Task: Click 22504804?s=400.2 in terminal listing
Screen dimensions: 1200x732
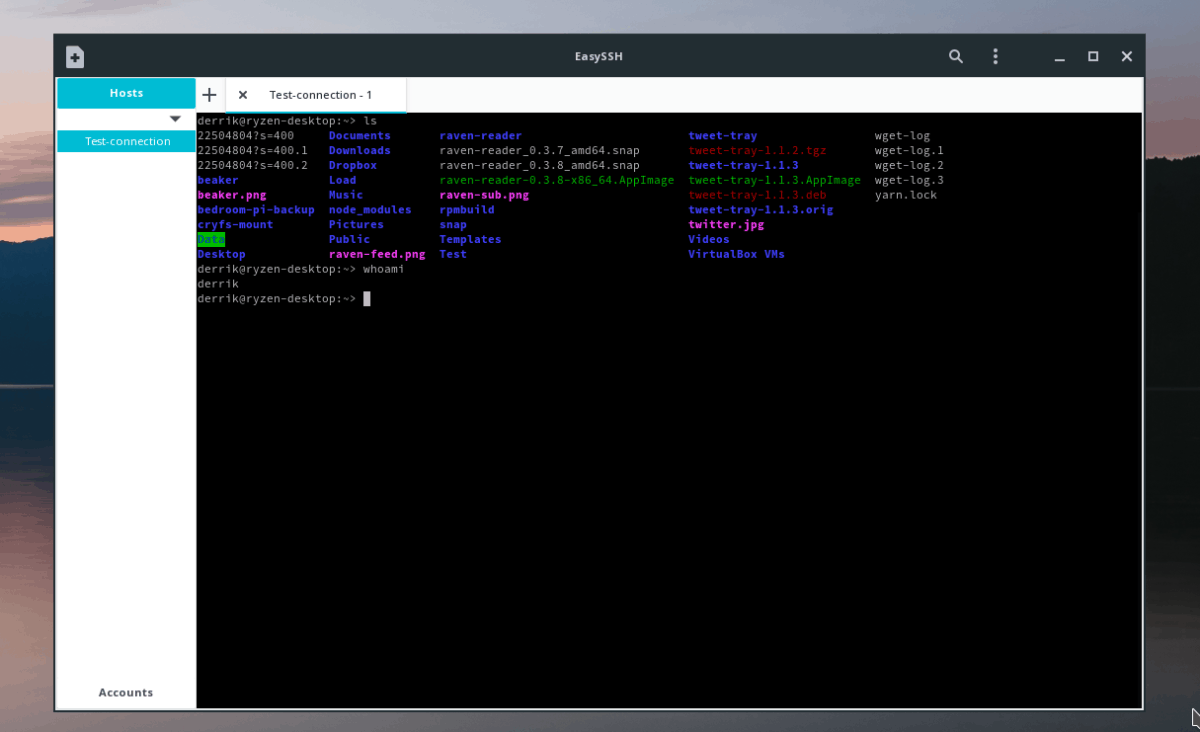Action: pos(252,166)
